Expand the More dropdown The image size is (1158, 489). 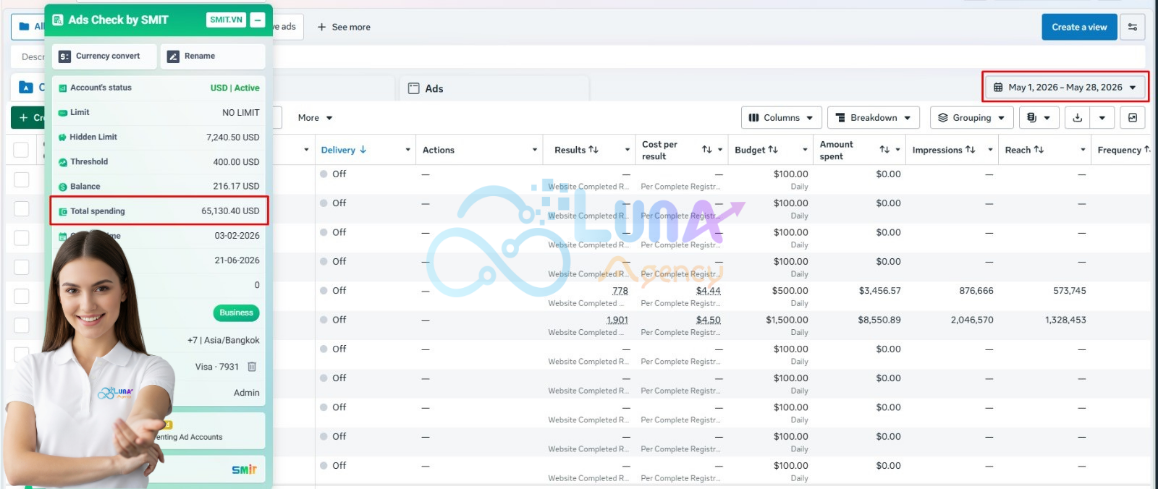[x=315, y=117]
